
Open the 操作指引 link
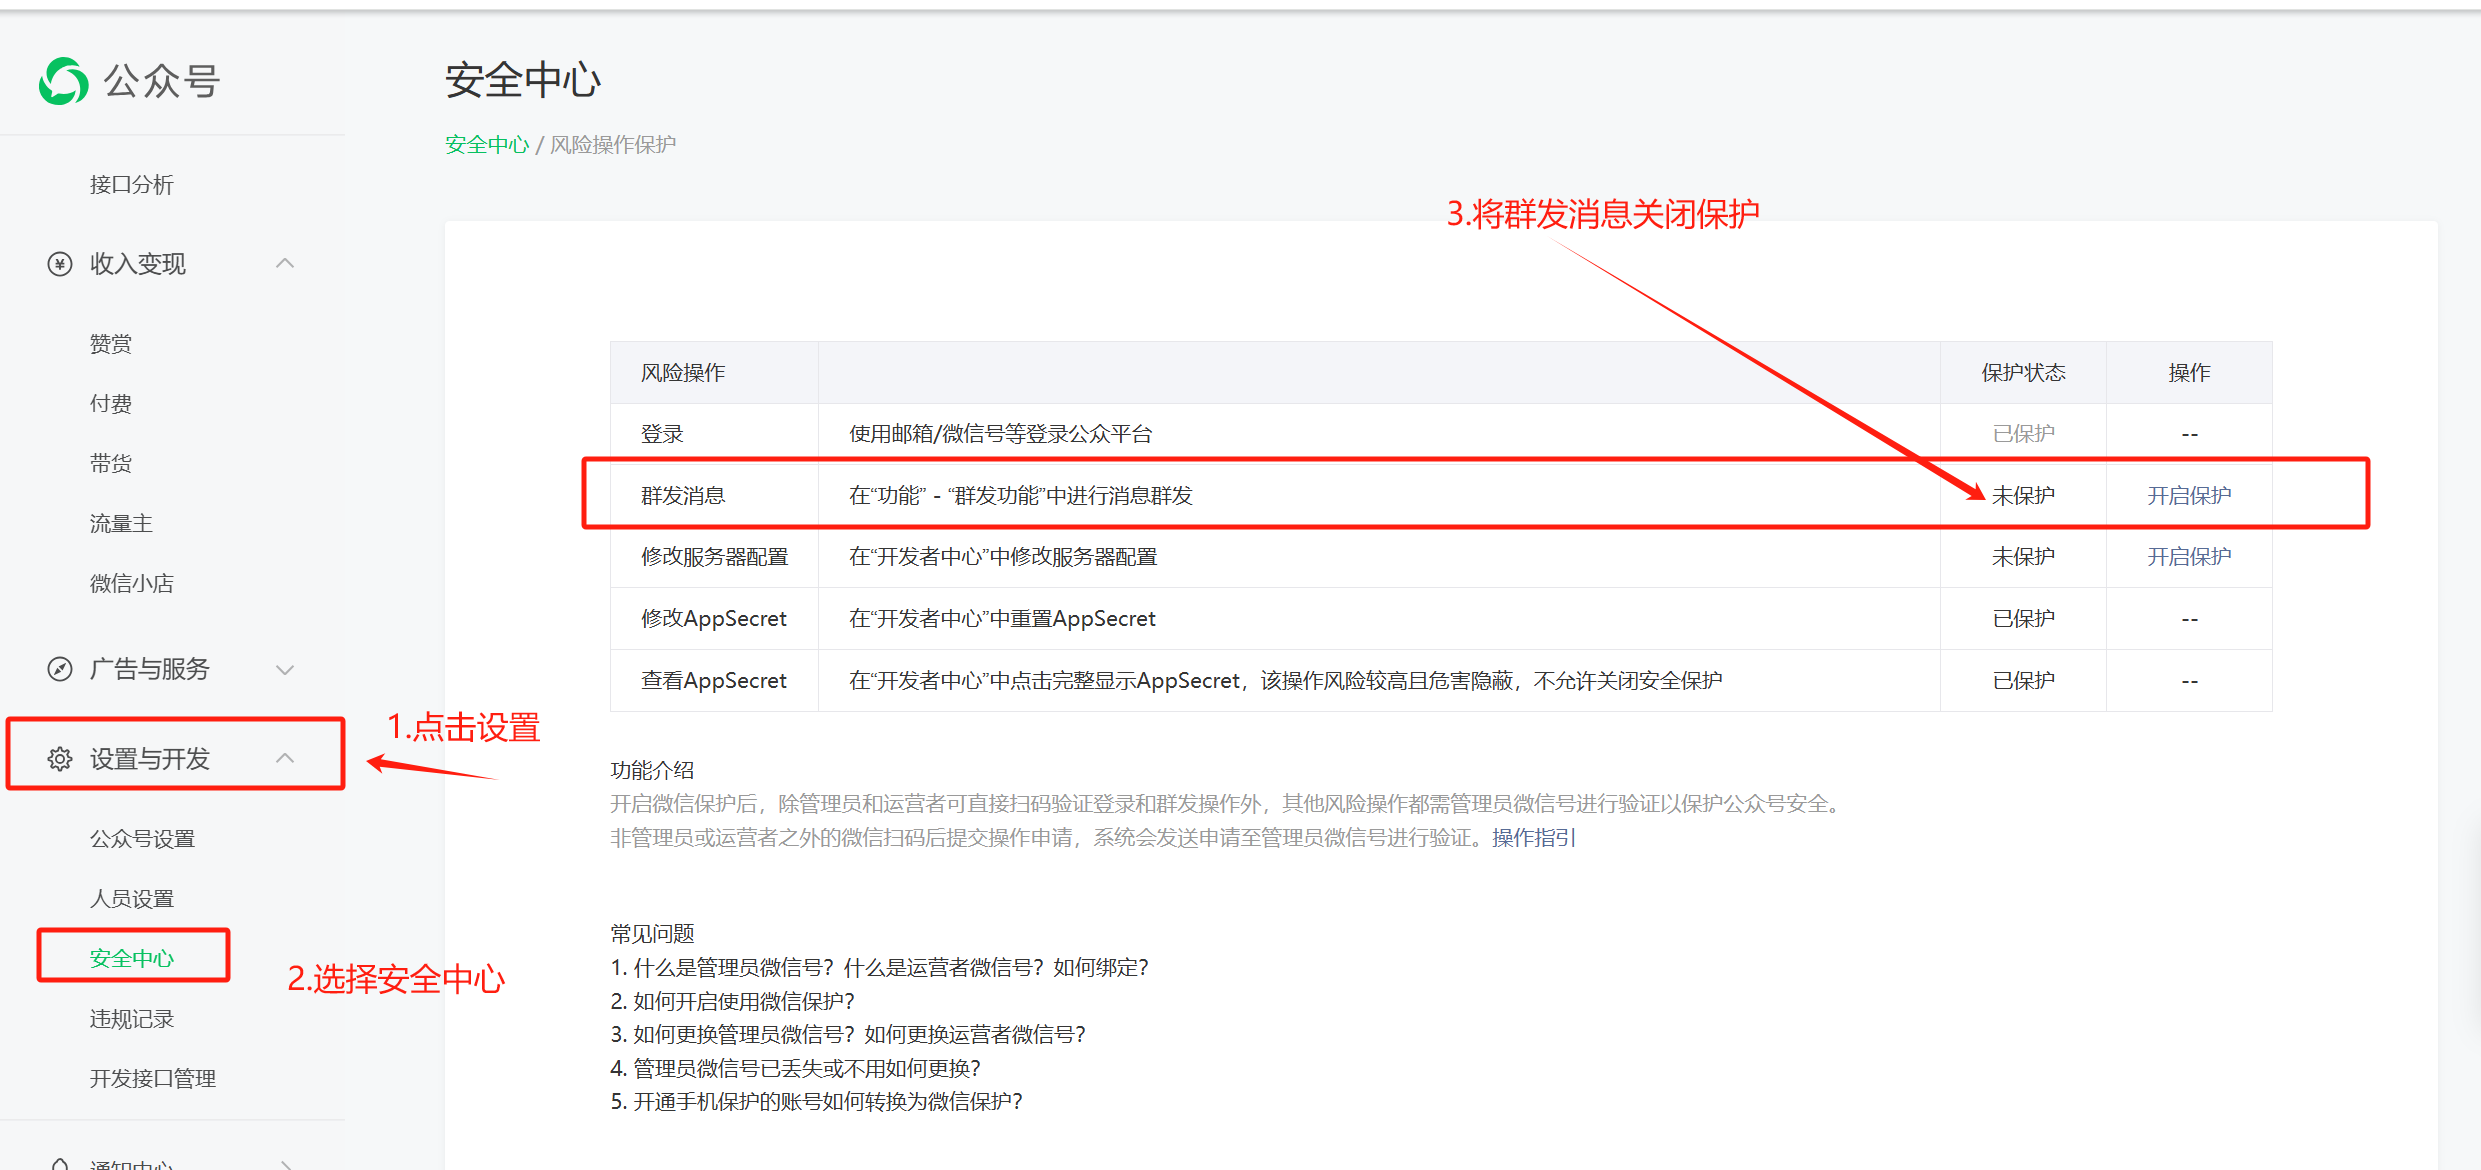[x=1533, y=838]
